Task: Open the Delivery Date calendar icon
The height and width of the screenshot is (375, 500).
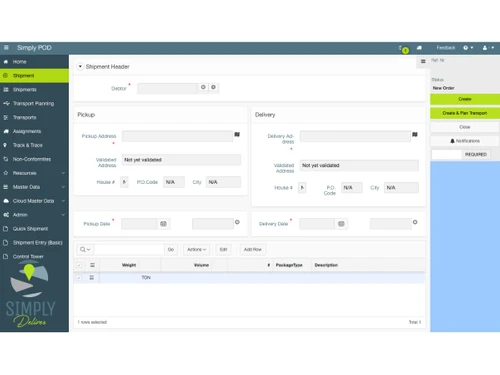Action: point(341,224)
